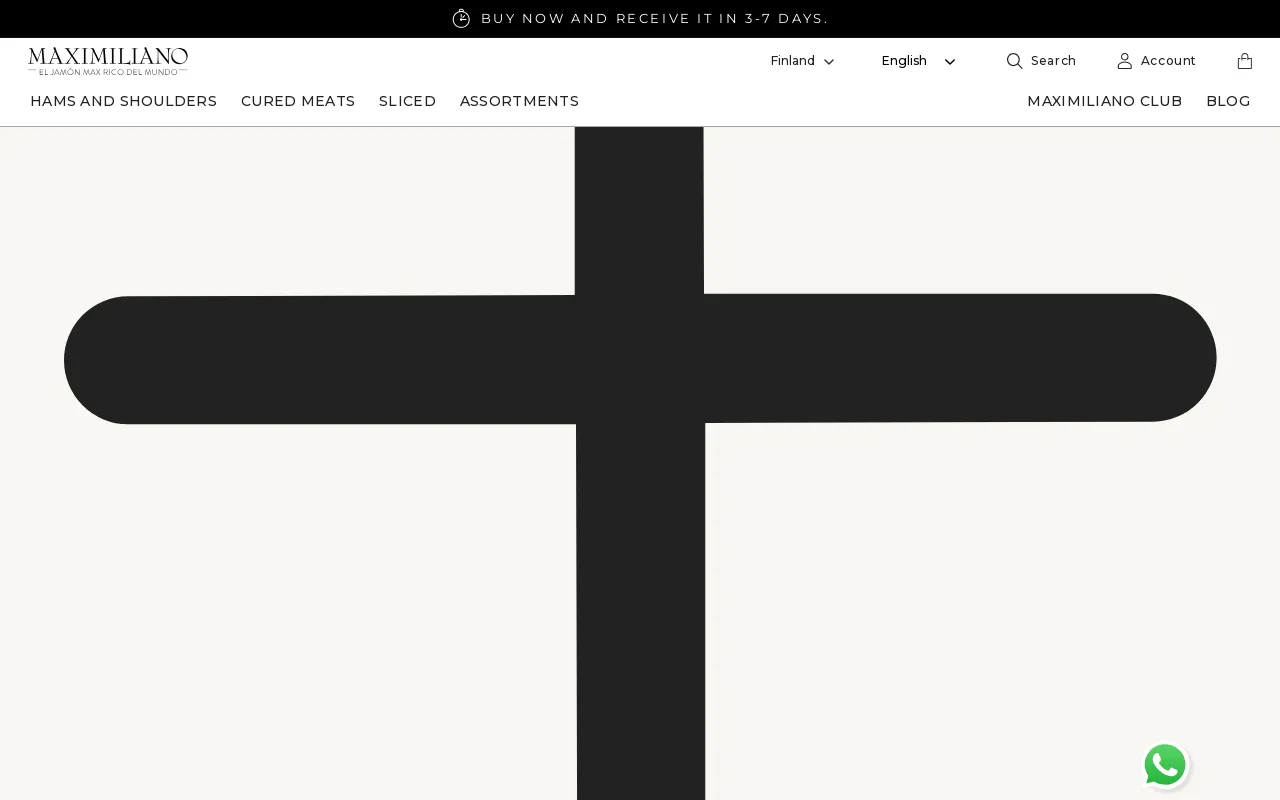Click the announcement bar text about delivery
This screenshot has height=800, width=1280.
654,18
